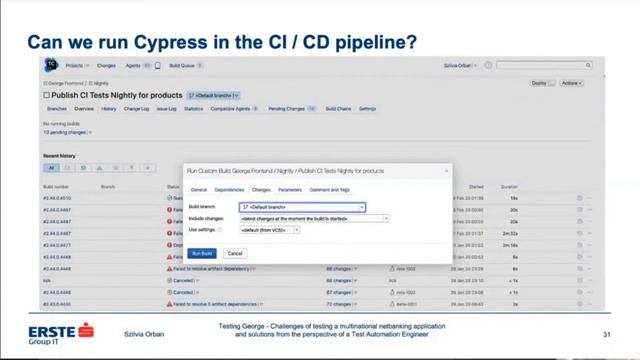Expand the Projects menu in the top bar
The width and height of the screenshot is (640, 360).
coord(77,66)
